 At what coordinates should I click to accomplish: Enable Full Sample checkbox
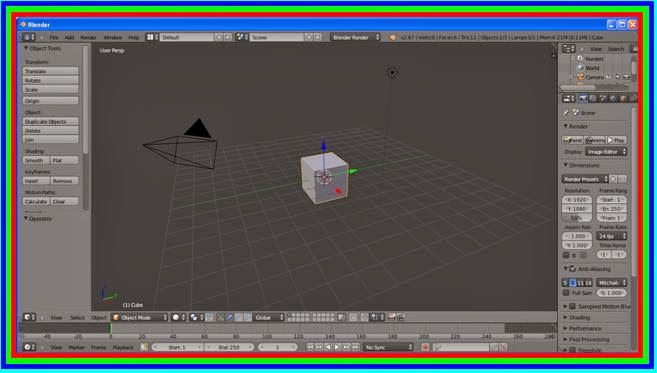(x=566, y=293)
